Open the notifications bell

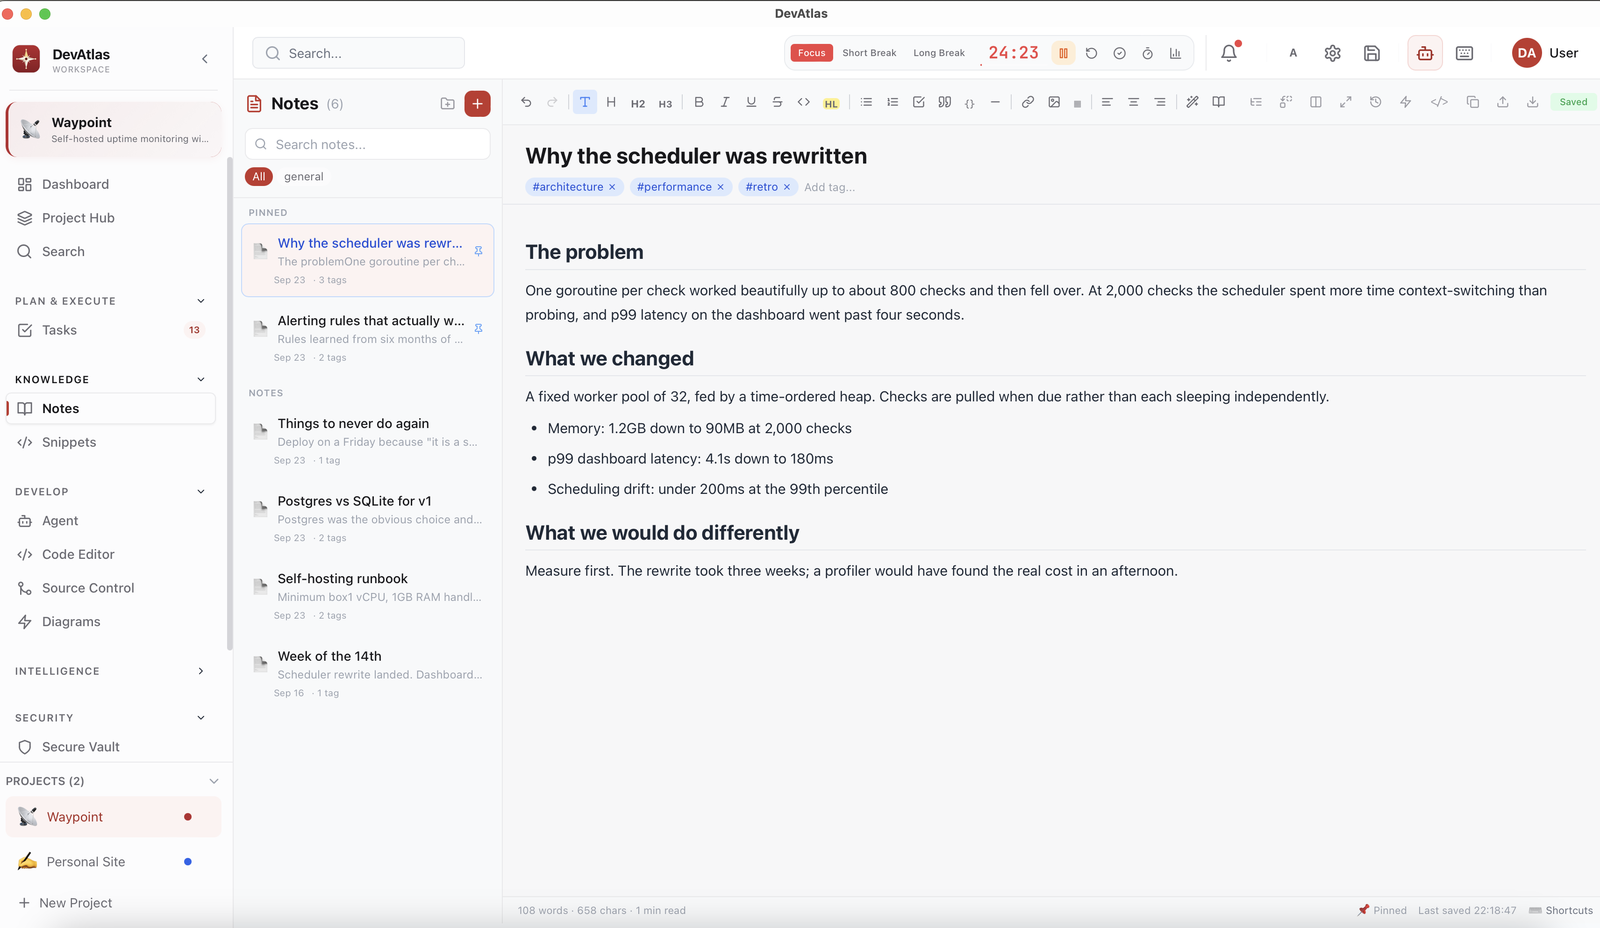[x=1229, y=53]
